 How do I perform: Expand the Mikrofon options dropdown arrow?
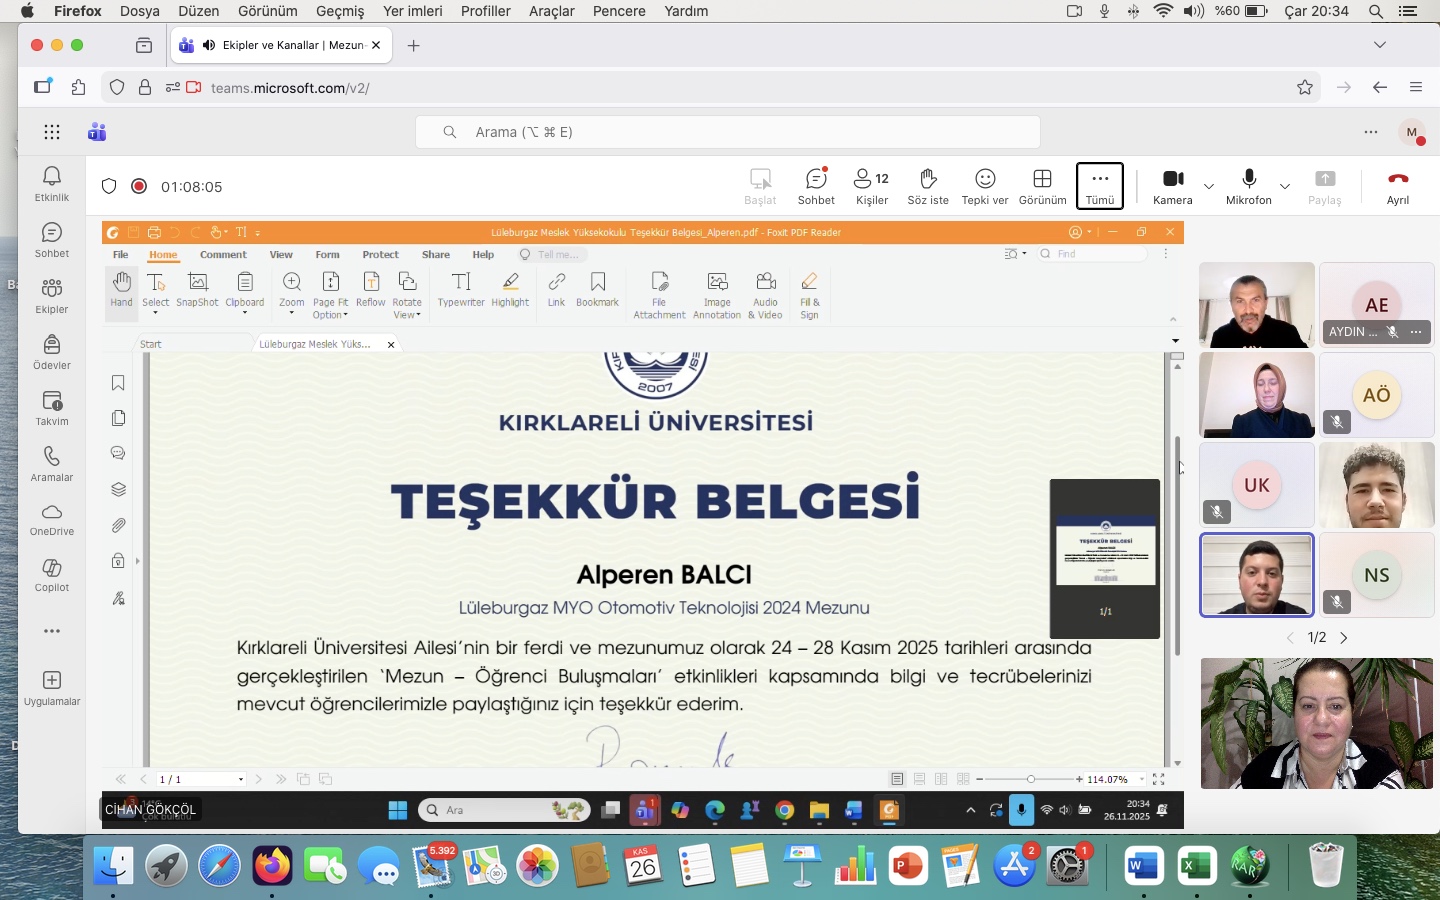pos(1285,187)
